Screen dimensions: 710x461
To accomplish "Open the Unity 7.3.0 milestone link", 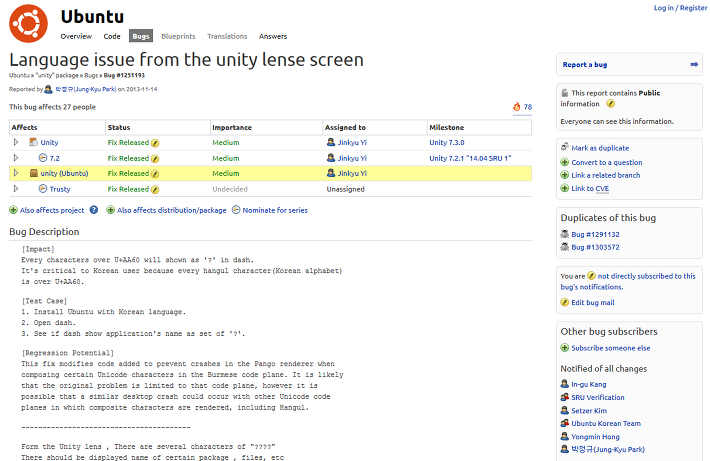I will 447,142.
